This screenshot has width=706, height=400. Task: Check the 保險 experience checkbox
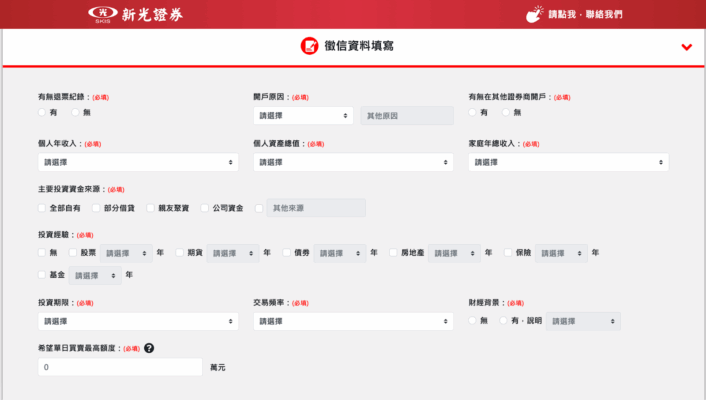[508, 252]
